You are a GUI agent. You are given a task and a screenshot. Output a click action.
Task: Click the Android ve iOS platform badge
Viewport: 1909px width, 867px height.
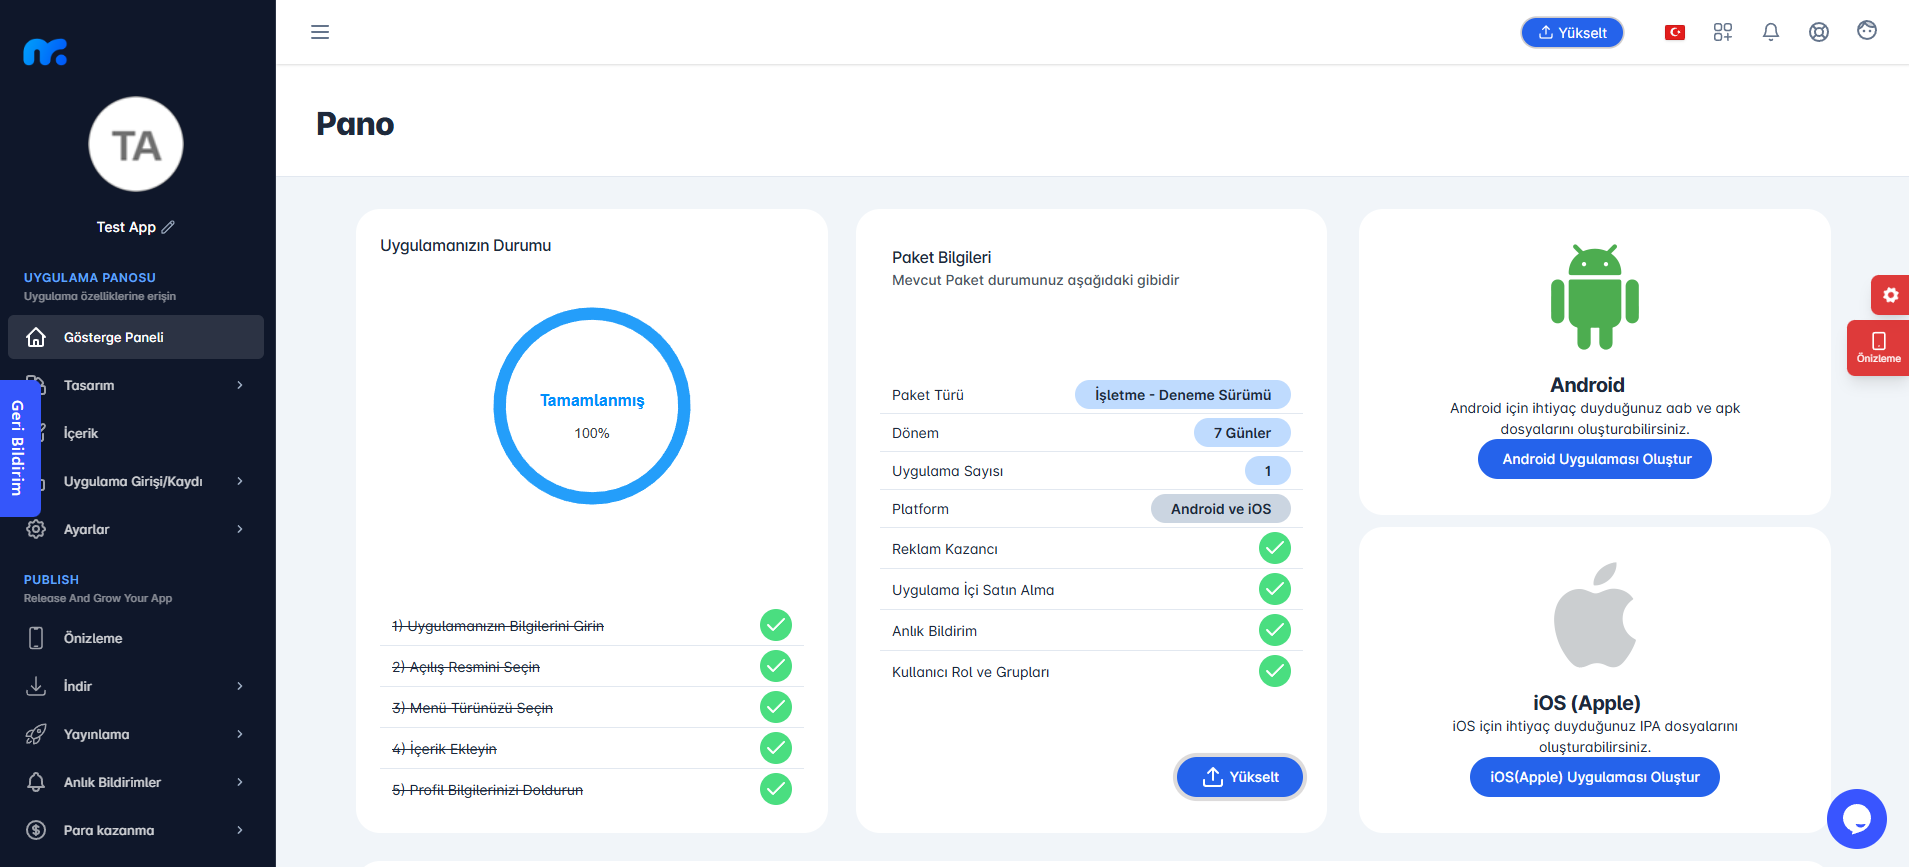point(1221,509)
